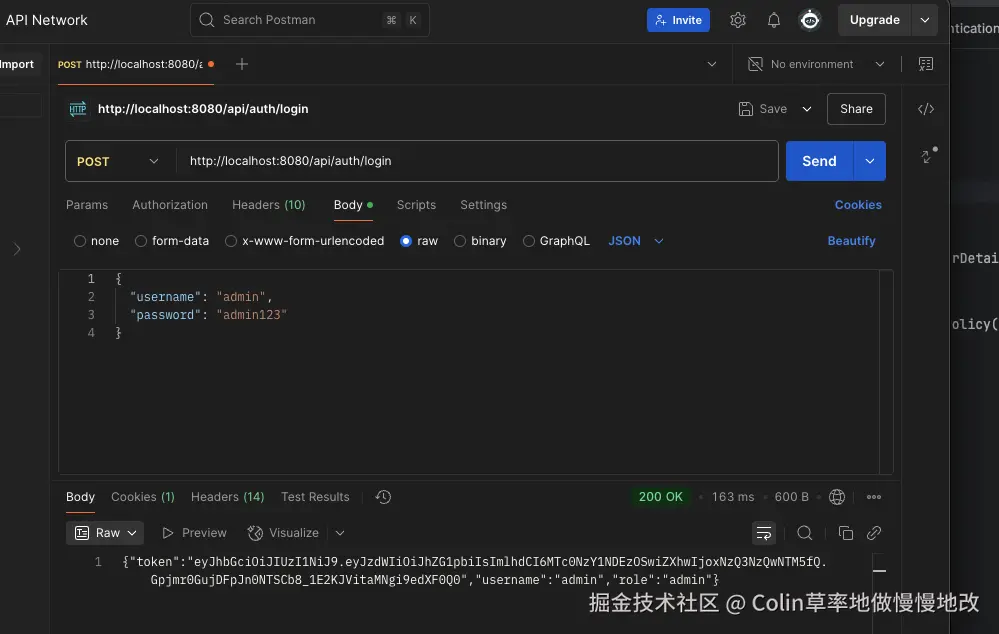Image resolution: width=999 pixels, height=634 pixels.
Task: Open the tabs overflow chevron
Action: (x=712, y=64)
